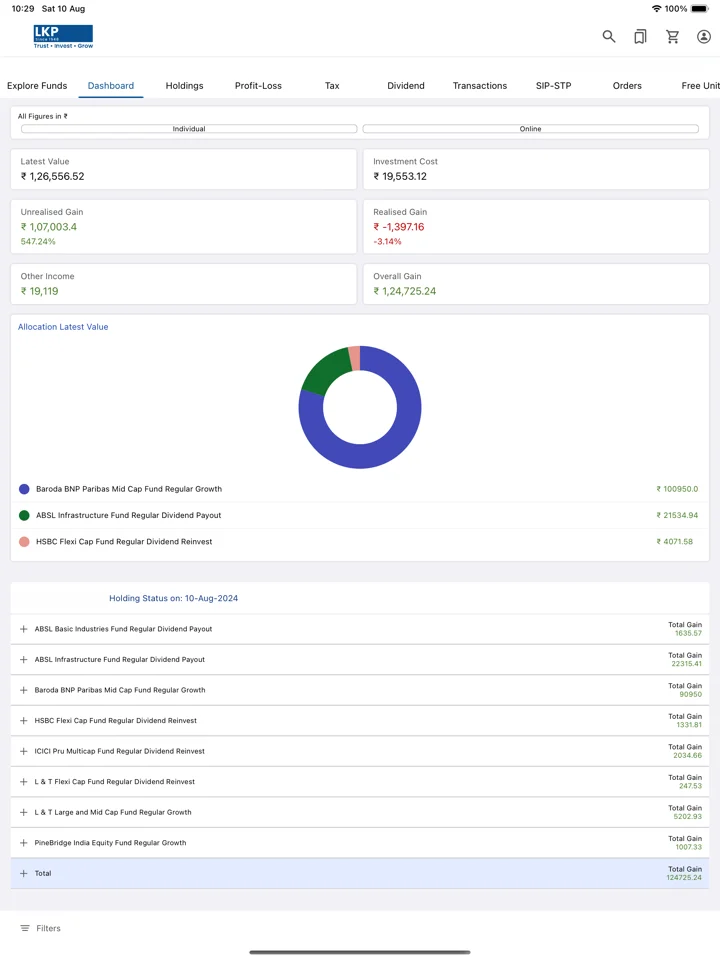Open the SIP-STP tab
The image size is (720, 960).
click(553, 86)
